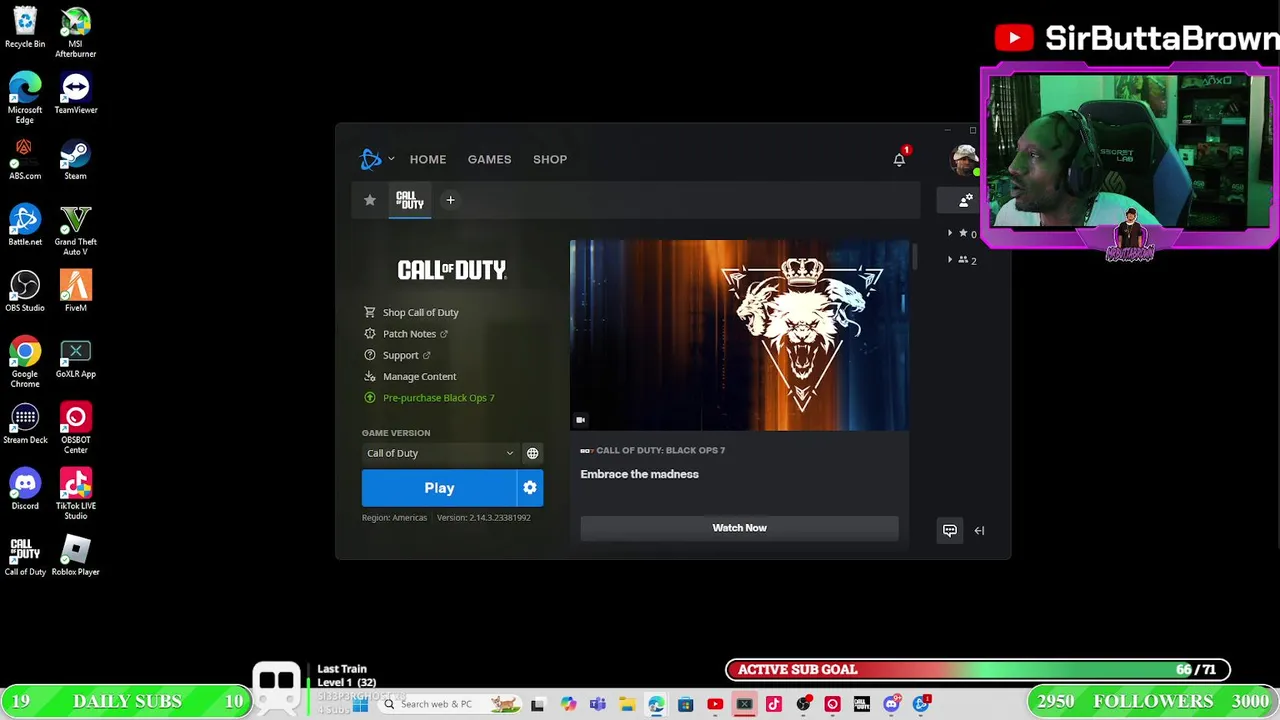Launch FiveM desktop shortcut
Image resolution: width=1280 pixels, height=720 pixels.
(76, 291)
